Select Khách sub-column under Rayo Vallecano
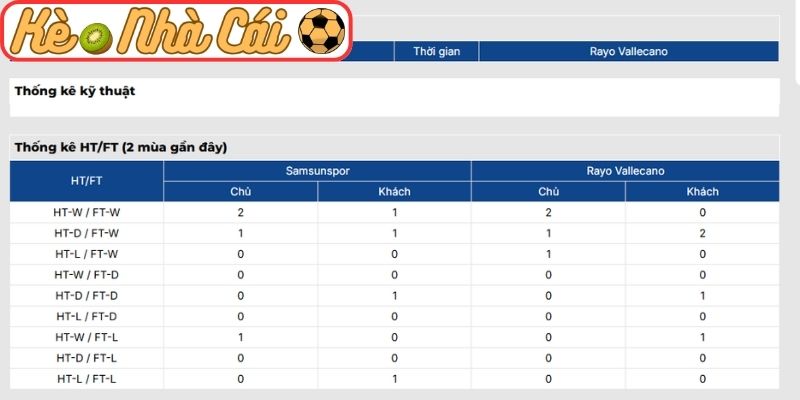800x400 pixels. click(702, 192)
